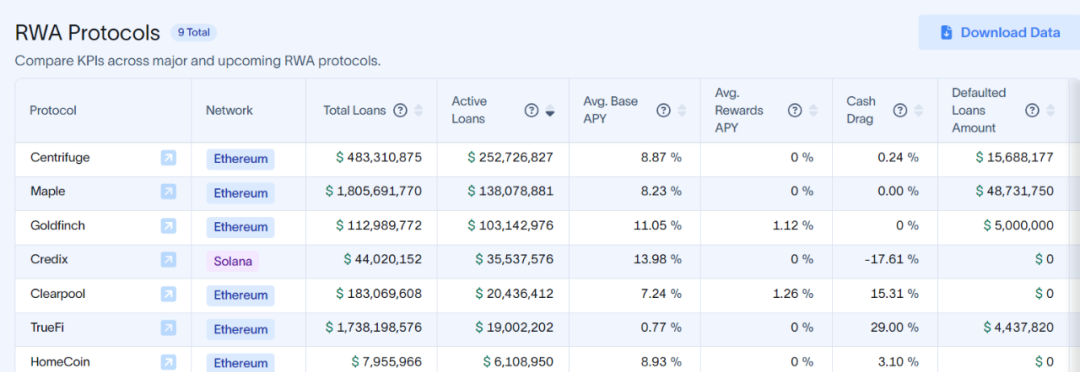
Task: Select Ethereum tag in HomeCoin row
Action: (240, 362)
